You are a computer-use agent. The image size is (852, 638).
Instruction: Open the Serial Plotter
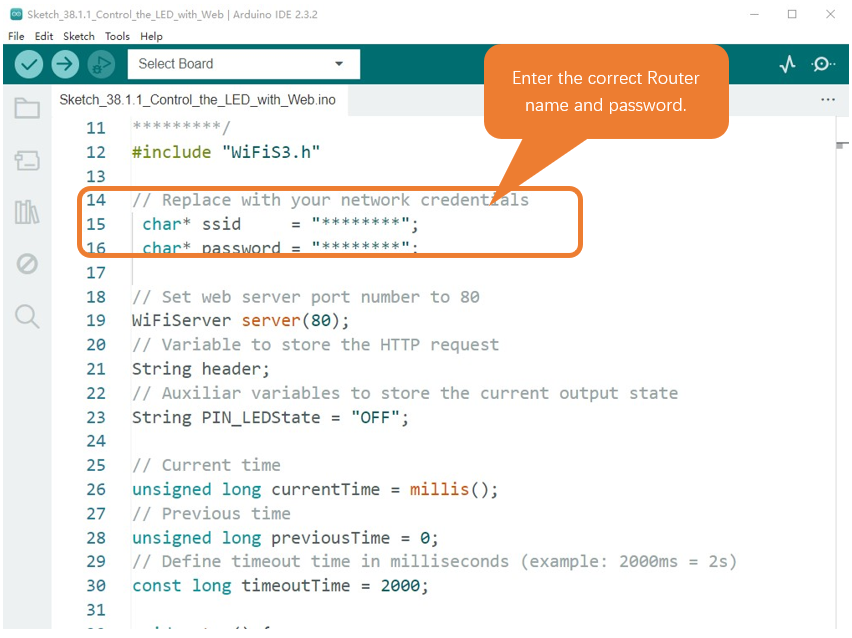[787, 64]
